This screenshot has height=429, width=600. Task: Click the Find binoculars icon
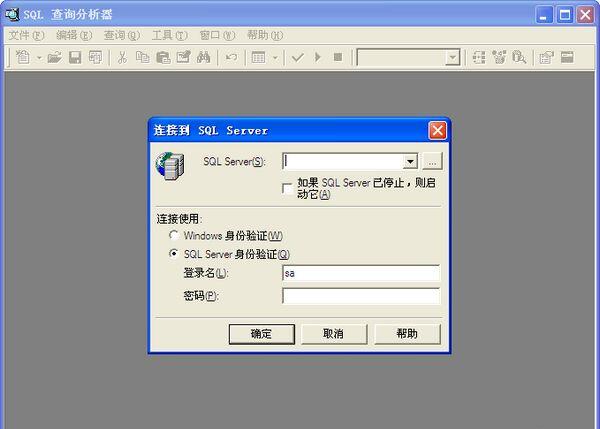tap(204, 58)
